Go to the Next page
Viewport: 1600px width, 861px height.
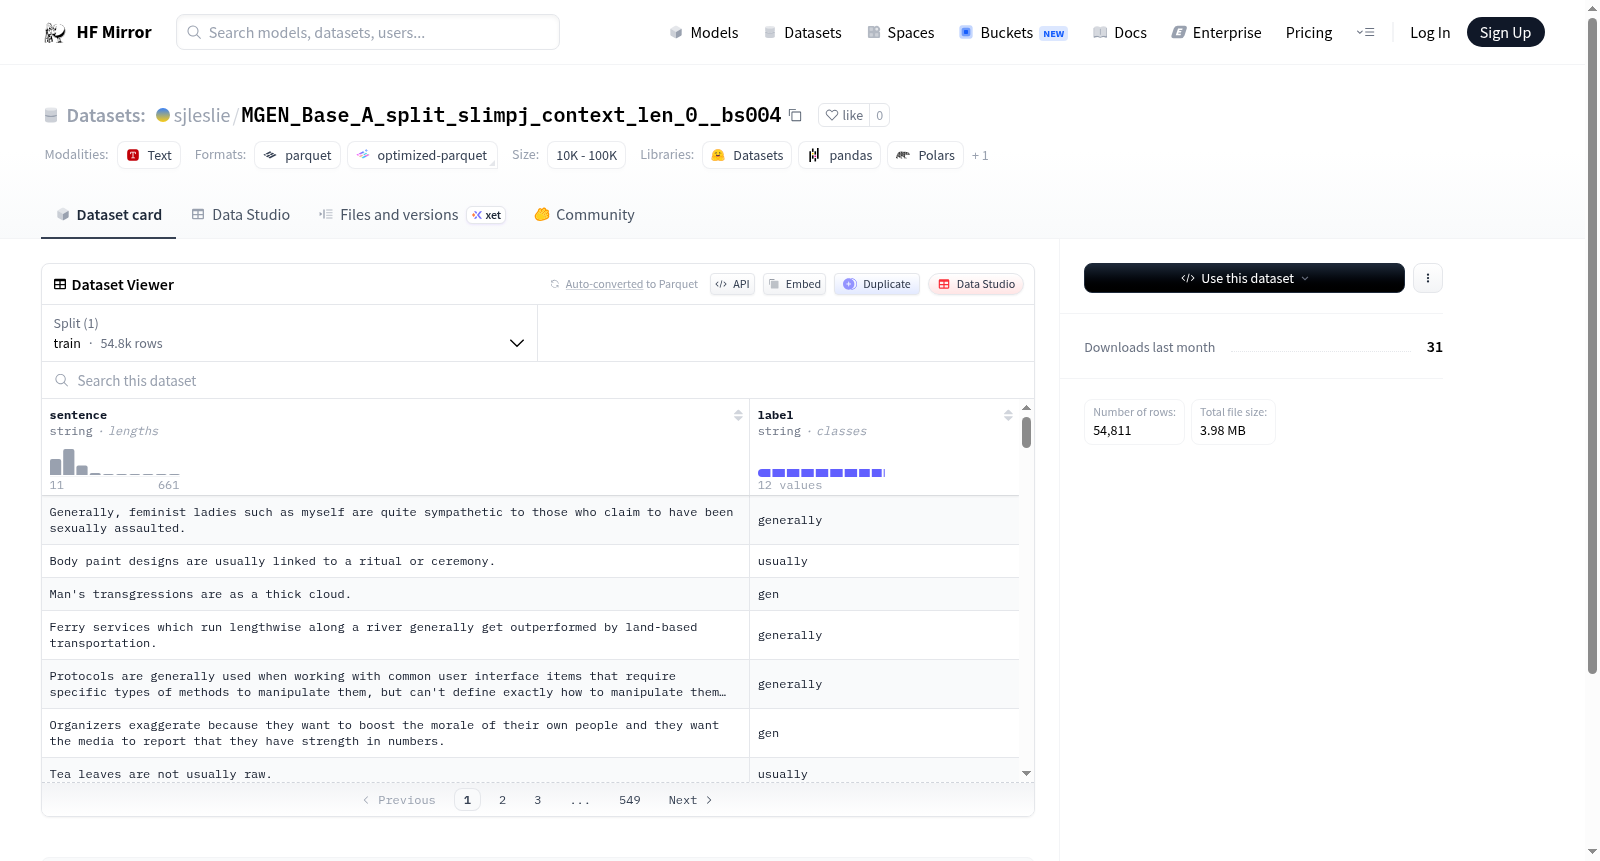(690, 800)
